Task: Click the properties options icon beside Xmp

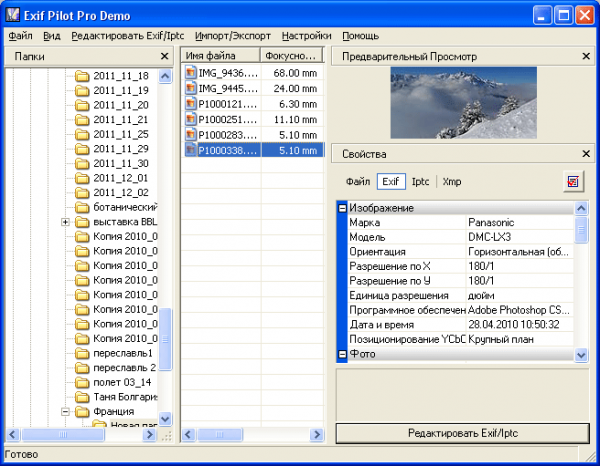Action: tap(573, 181)
